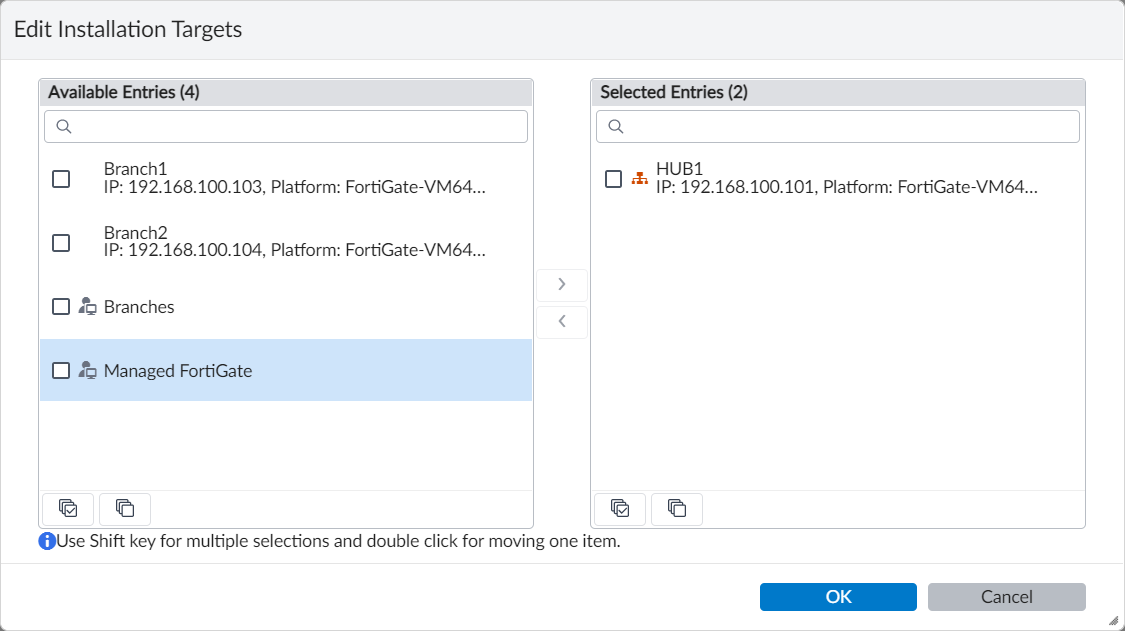This screenshot has width=1125, height=631.
Task: Tick the HUB1 checkbox in Selected Entries
Action: 614,179
